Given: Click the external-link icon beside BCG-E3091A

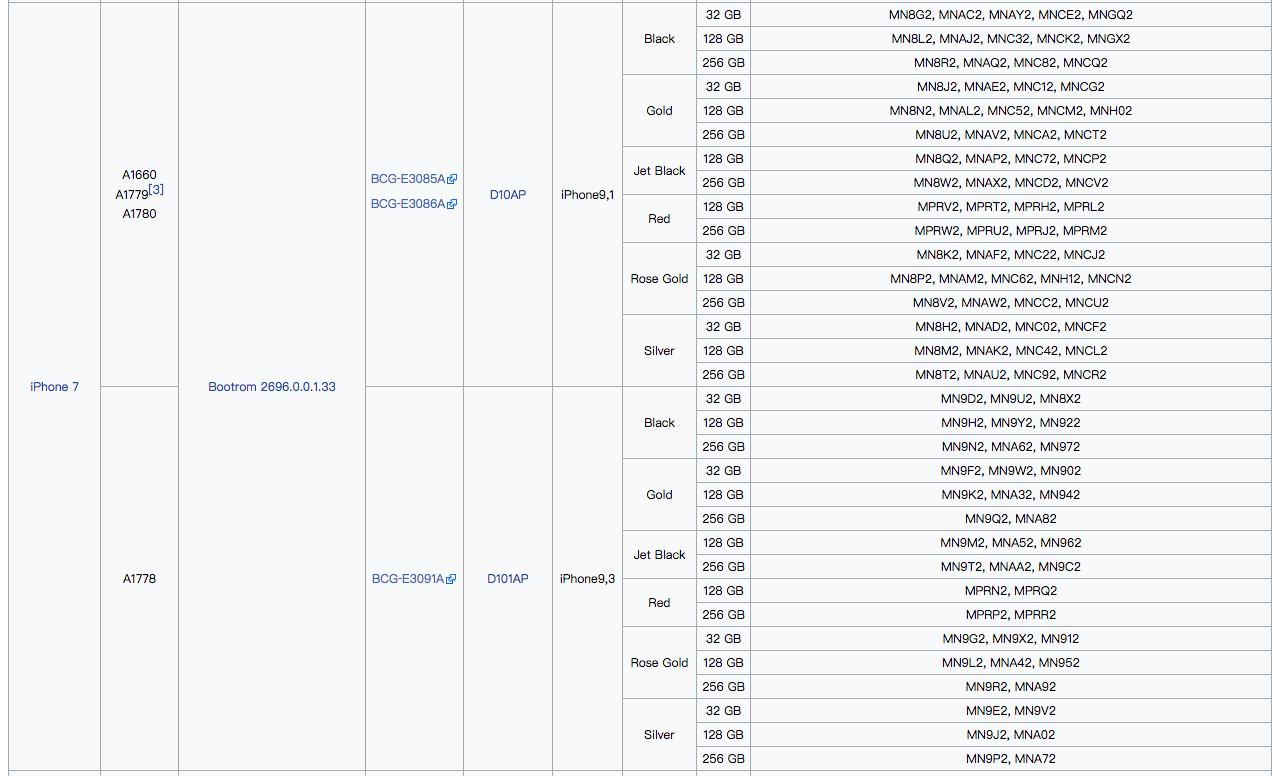Looking at the screenshot, I should coord(451,579).
